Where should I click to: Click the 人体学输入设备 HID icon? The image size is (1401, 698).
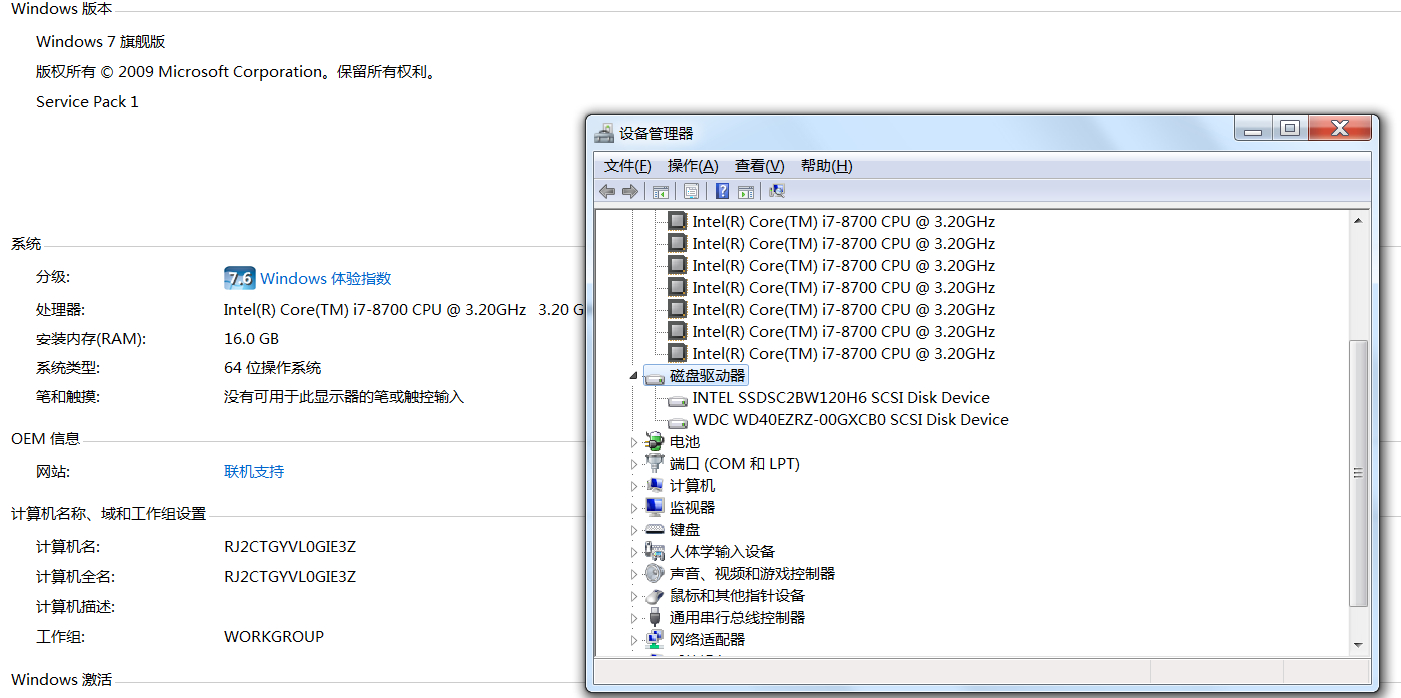click(x=655, y=552)
